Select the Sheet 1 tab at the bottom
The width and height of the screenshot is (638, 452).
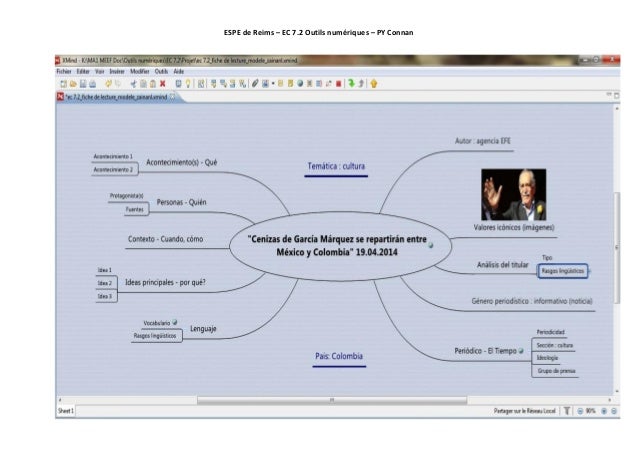66,411
